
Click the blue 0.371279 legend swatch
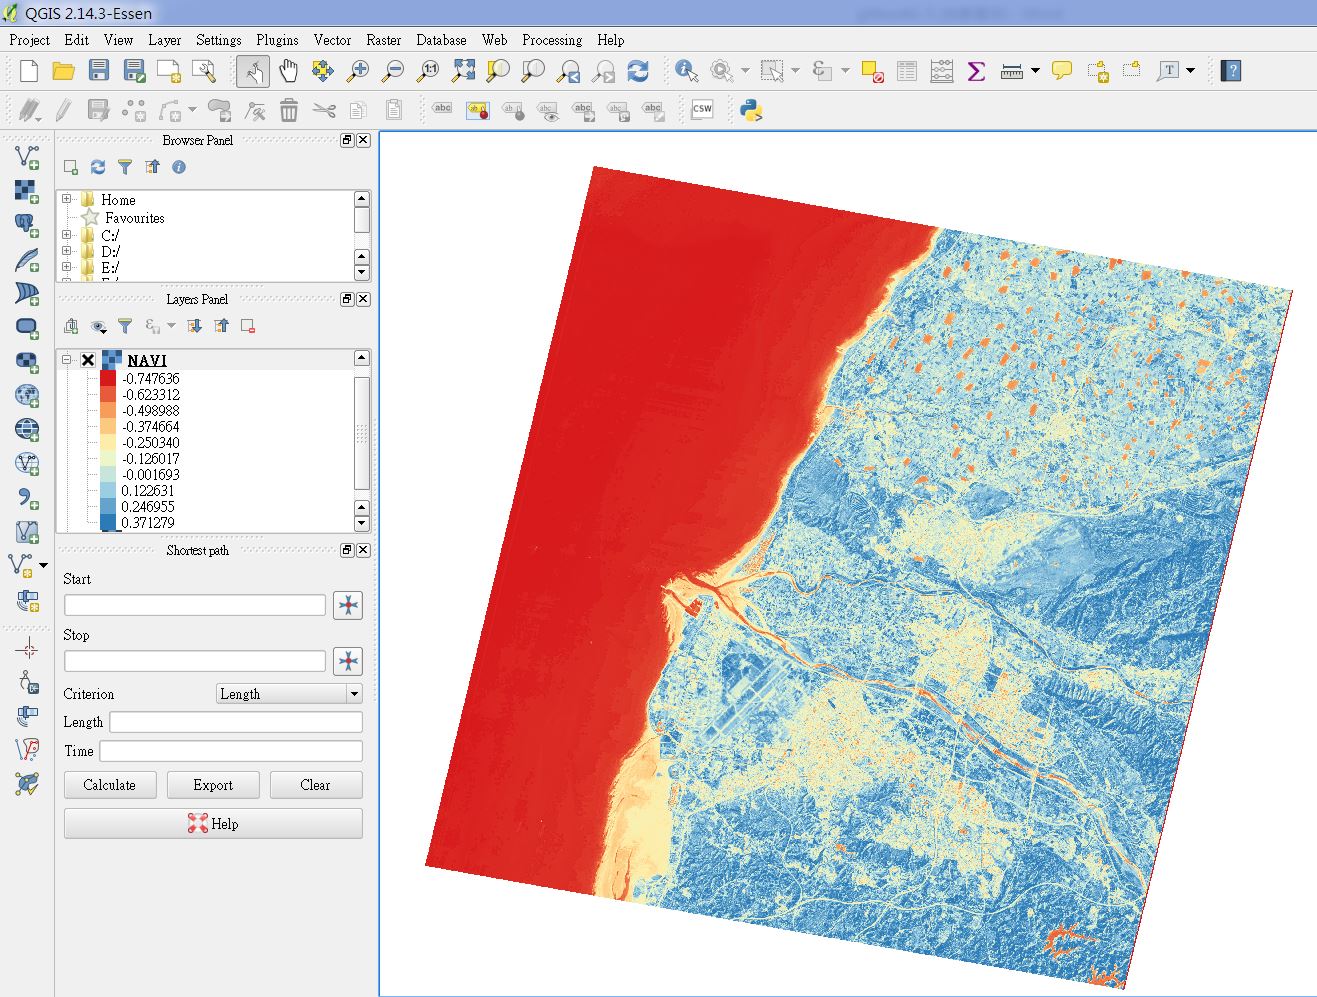(x=108, y=523)
